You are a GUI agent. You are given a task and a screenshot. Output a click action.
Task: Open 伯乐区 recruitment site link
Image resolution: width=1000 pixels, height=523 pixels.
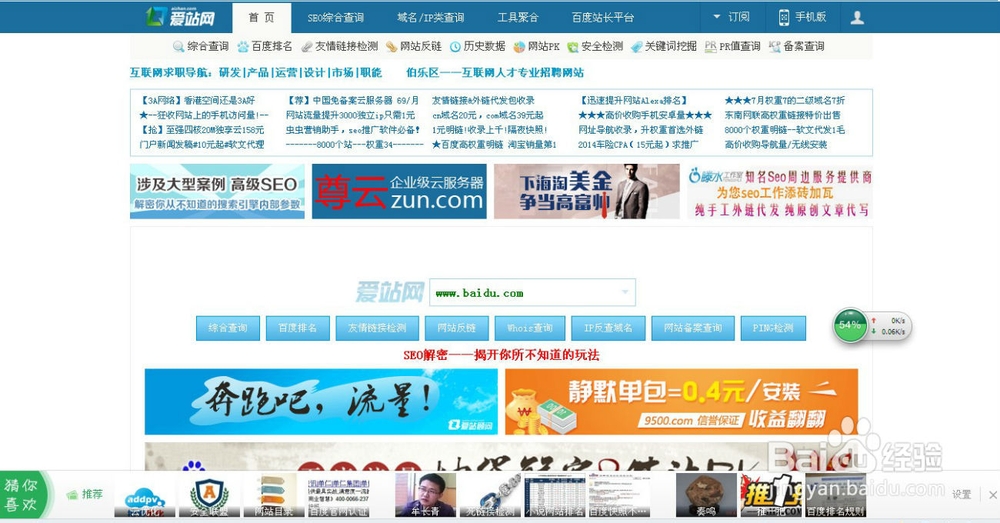pyautogui.click(x=495, y=73)
